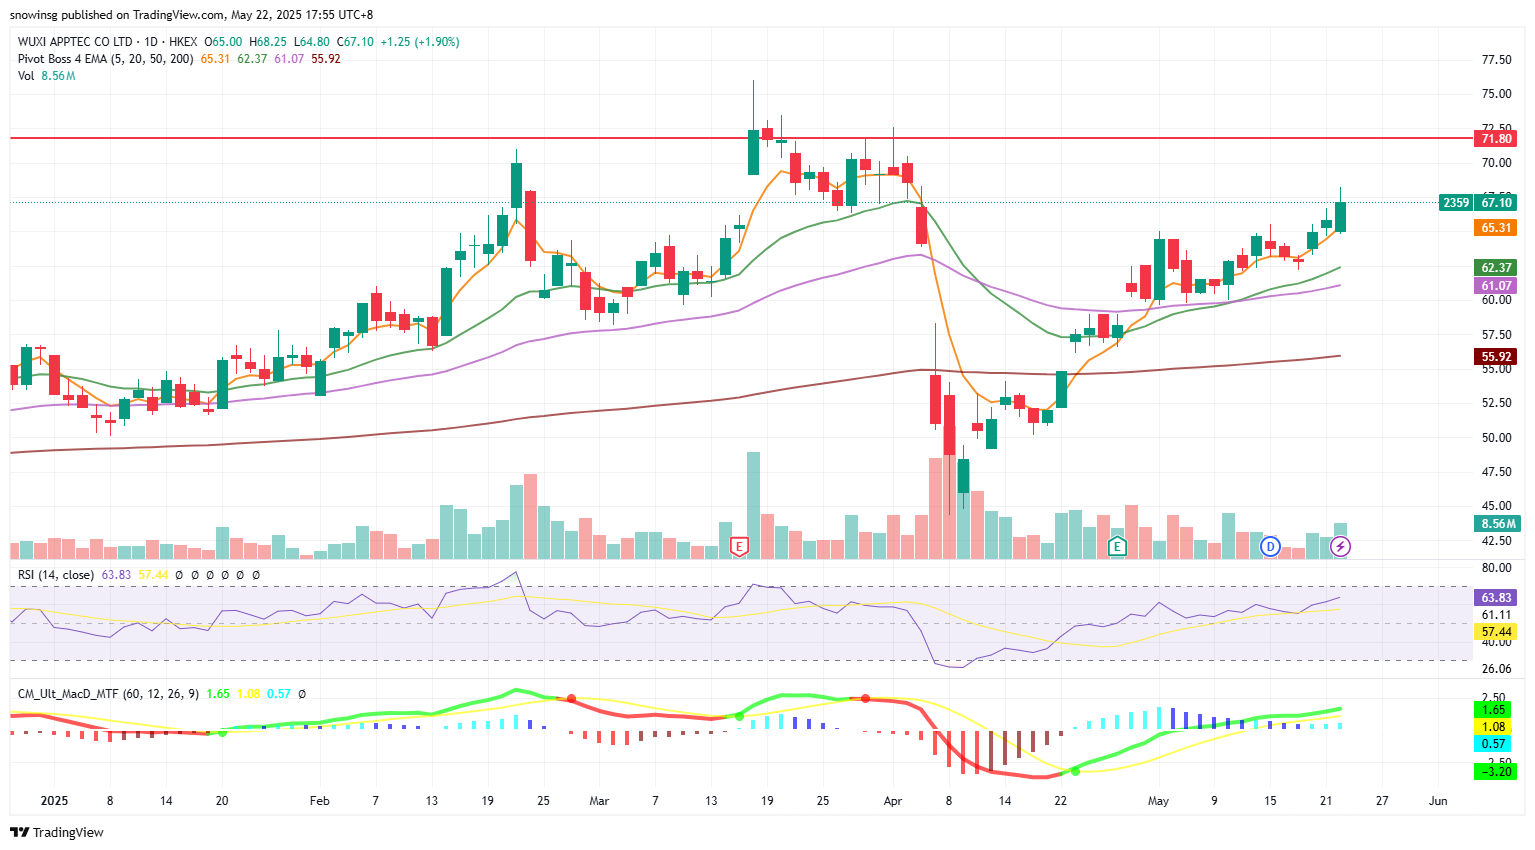The height and width of the screenshot is (850, 1535).
Task: Select the Vol indicator legend
Action: point(26,76)
